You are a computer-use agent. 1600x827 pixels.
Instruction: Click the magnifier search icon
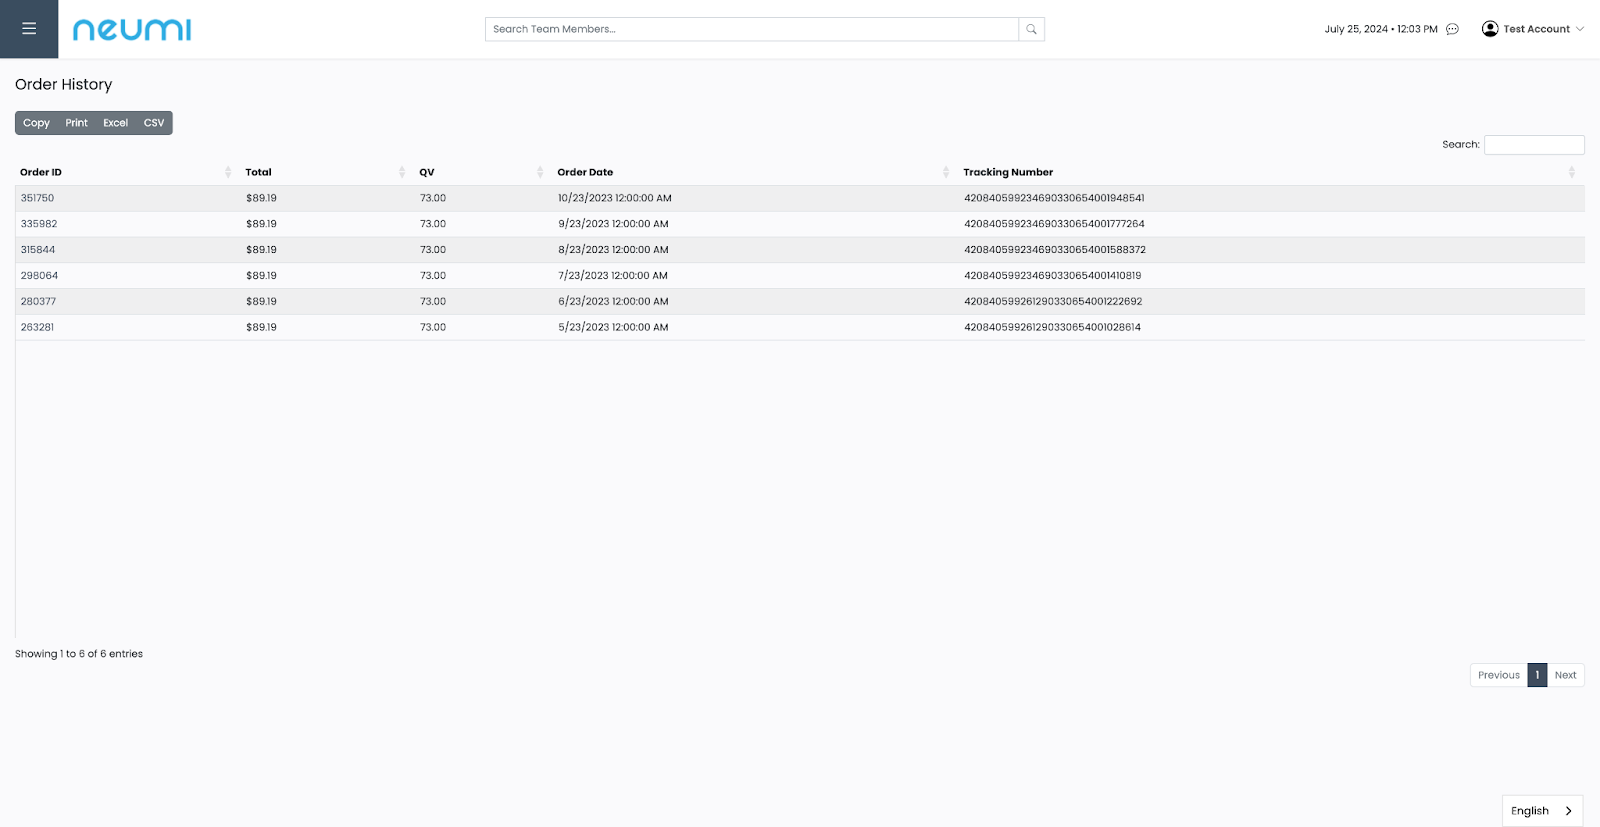(x=1031, y=29)
